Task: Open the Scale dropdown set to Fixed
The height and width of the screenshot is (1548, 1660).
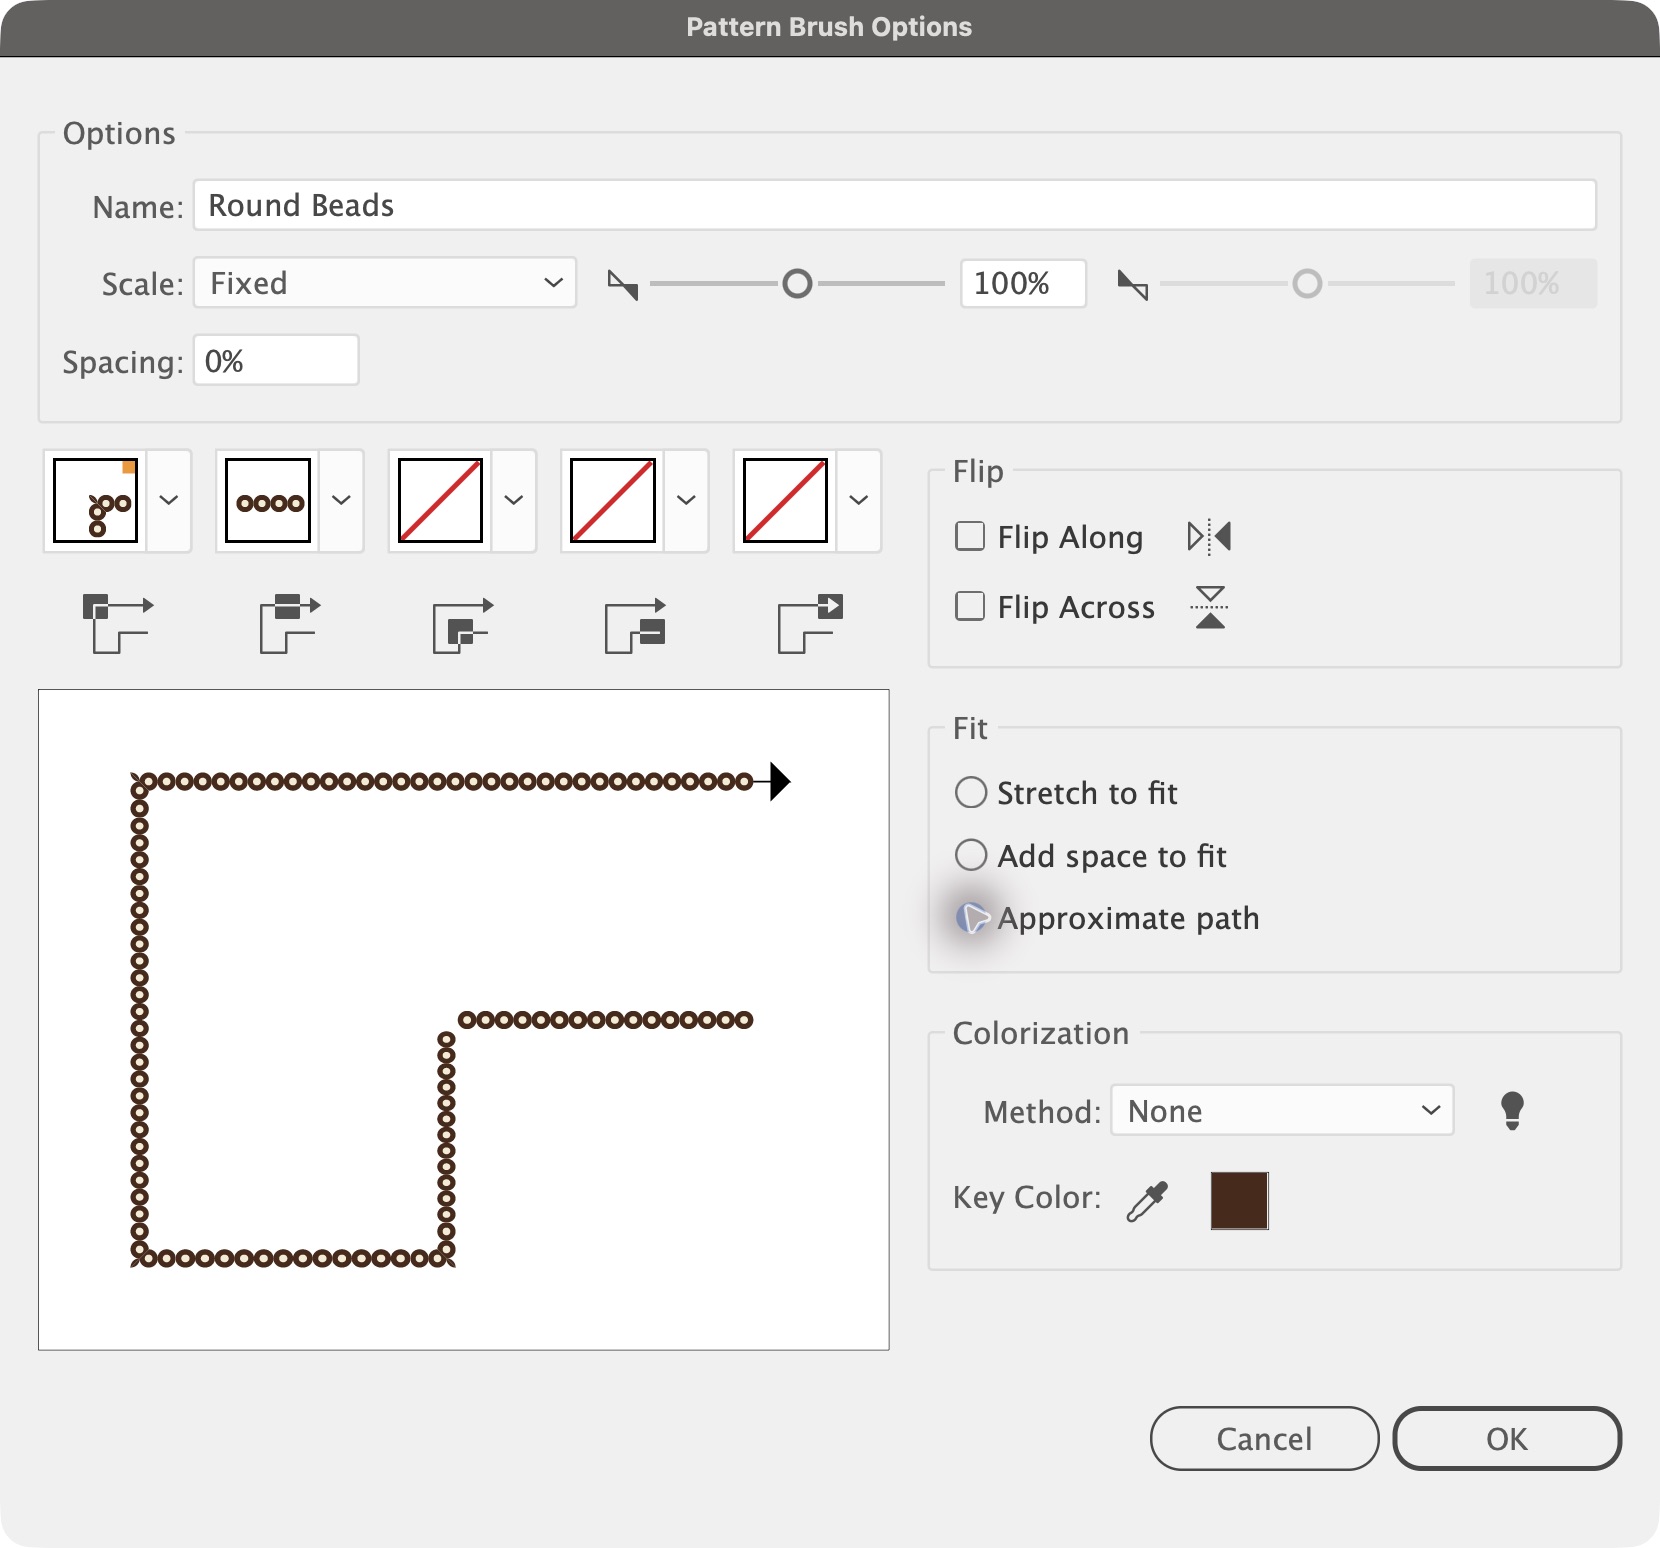Action: (385, 283)
